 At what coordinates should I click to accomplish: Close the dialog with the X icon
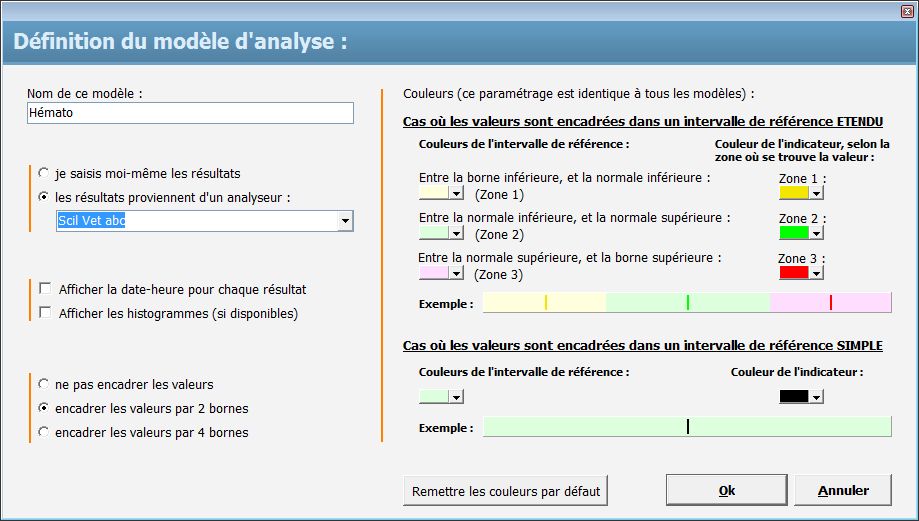(907, 12)
